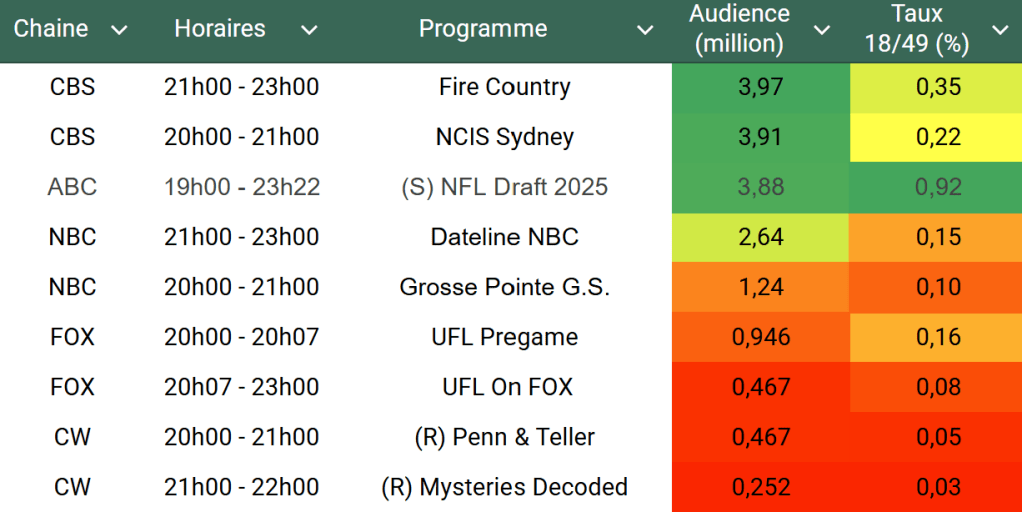The height and width of the screenshot is (512, 1022).
Task: Click the NCIS Sydney programme cell
Action: point(504,137)
